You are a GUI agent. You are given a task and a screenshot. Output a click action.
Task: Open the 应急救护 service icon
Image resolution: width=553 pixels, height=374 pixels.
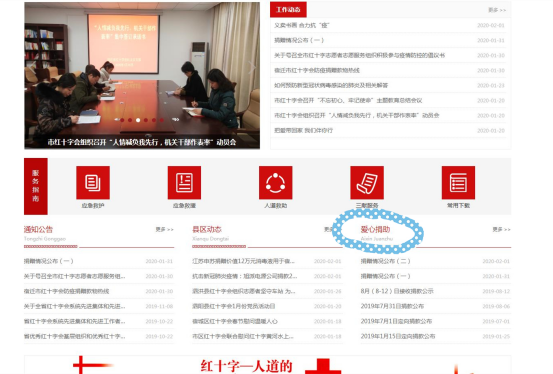tap(93, 183)
